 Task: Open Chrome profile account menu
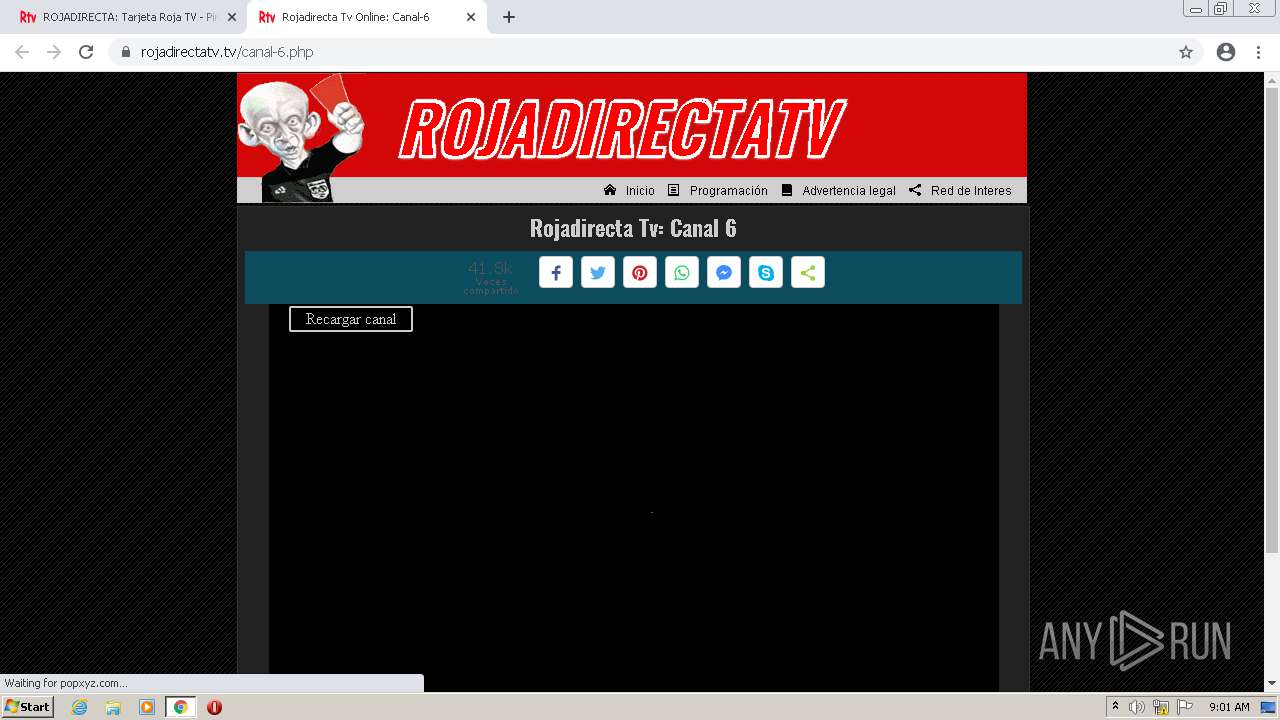click(x=1226, y=52)
